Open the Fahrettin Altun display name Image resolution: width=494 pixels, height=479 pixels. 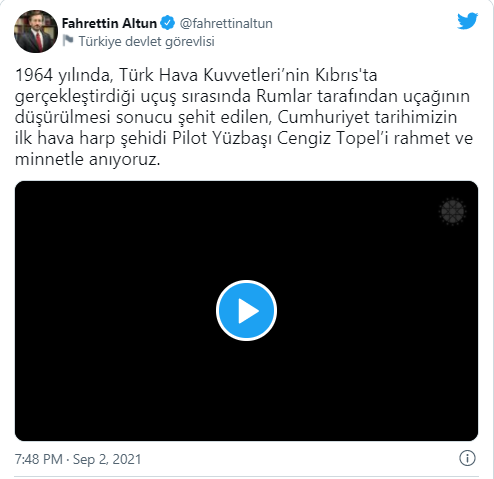tap(109, 23)
